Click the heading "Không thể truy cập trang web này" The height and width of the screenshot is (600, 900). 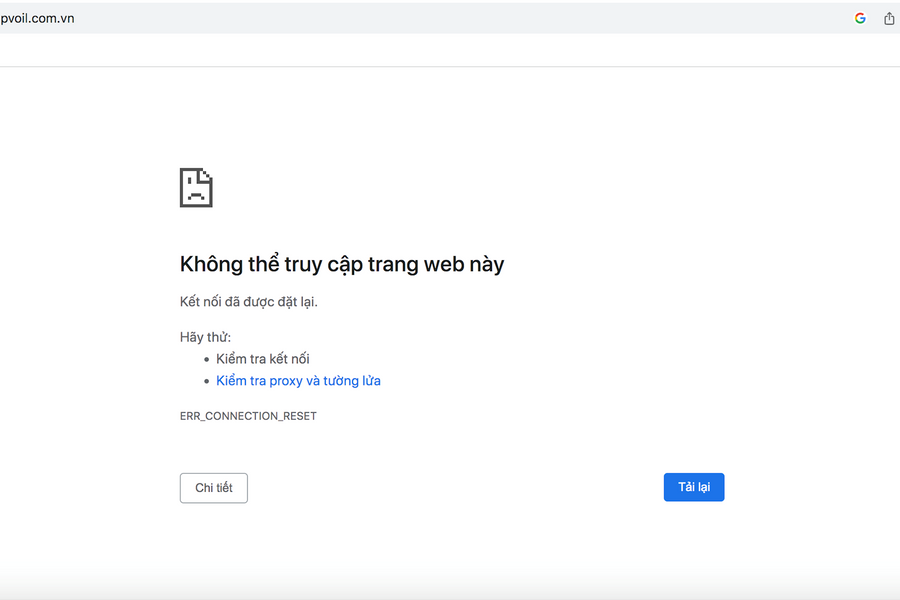[342, 264]
